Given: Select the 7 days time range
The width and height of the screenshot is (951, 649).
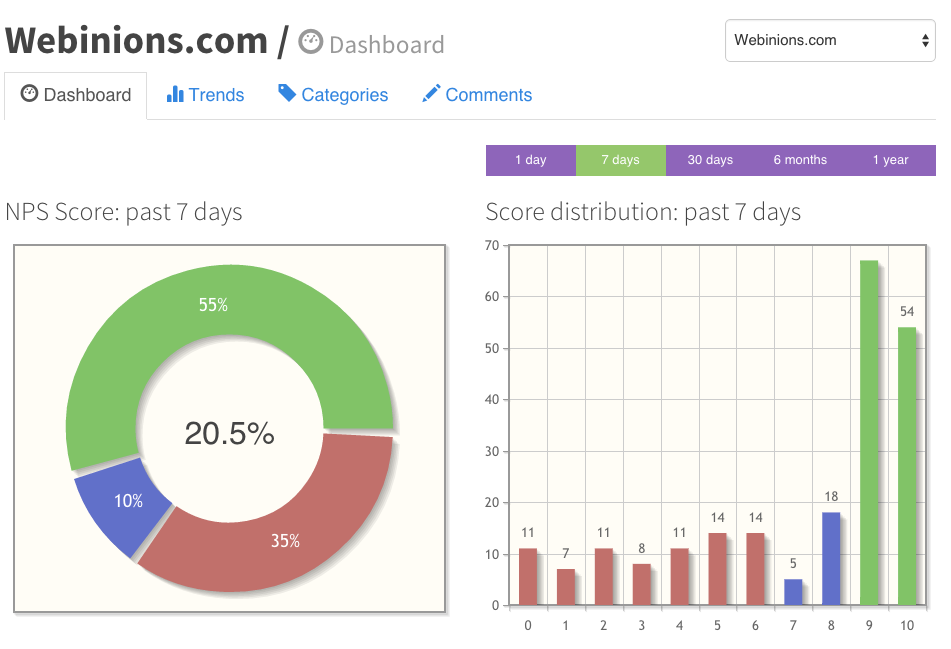Looking at the screenshot, I should 620,160.
